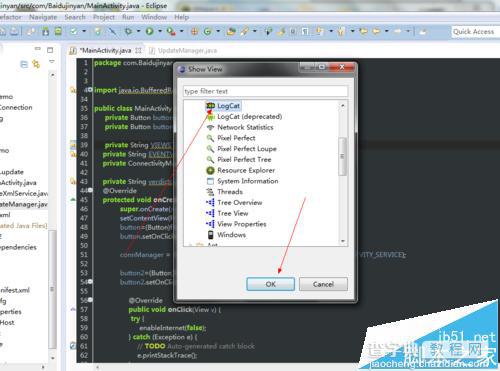500x371 pixels.
Task: Open the Project menu
Action: point(104,17)
